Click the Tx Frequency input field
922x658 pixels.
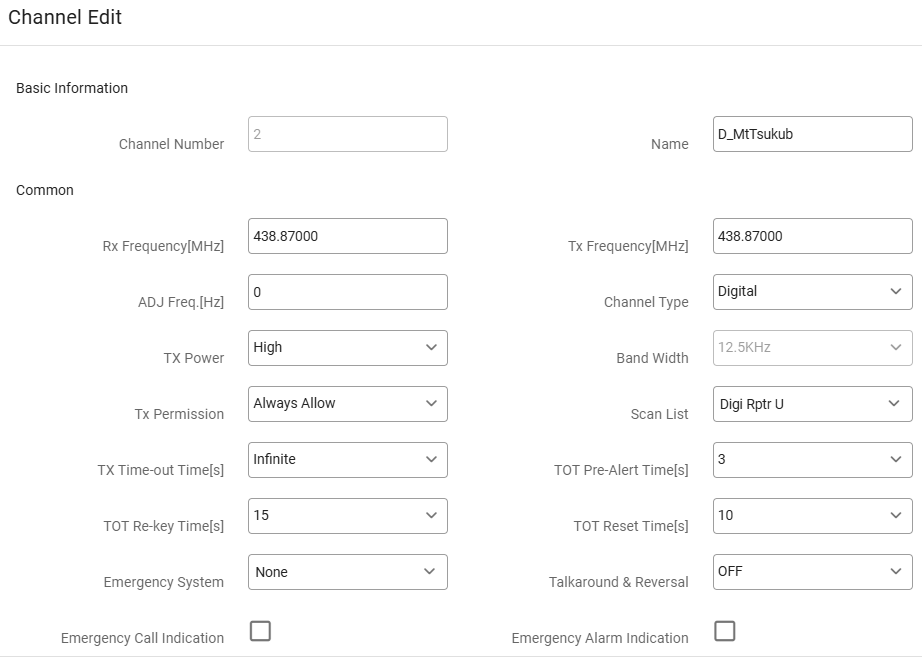812,236
